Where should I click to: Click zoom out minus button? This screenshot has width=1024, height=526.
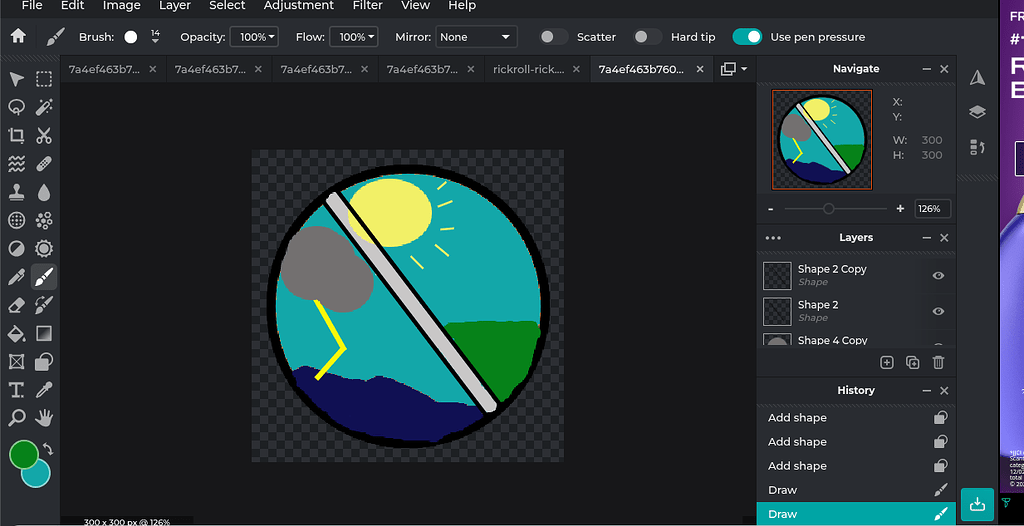[x=771, y=209]
